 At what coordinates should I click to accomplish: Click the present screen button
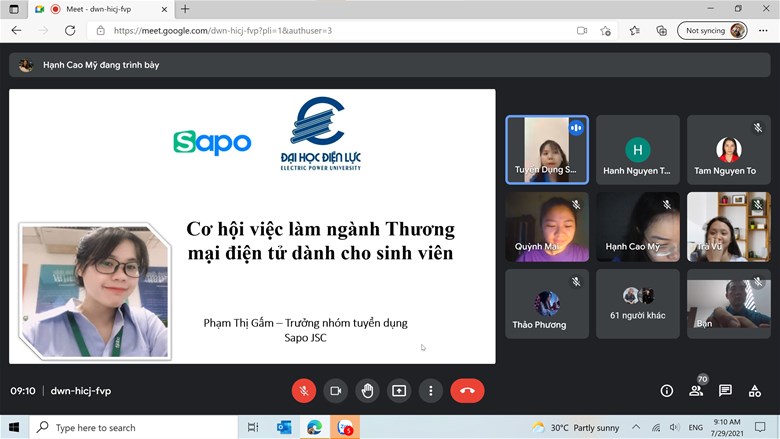point(399,391)
